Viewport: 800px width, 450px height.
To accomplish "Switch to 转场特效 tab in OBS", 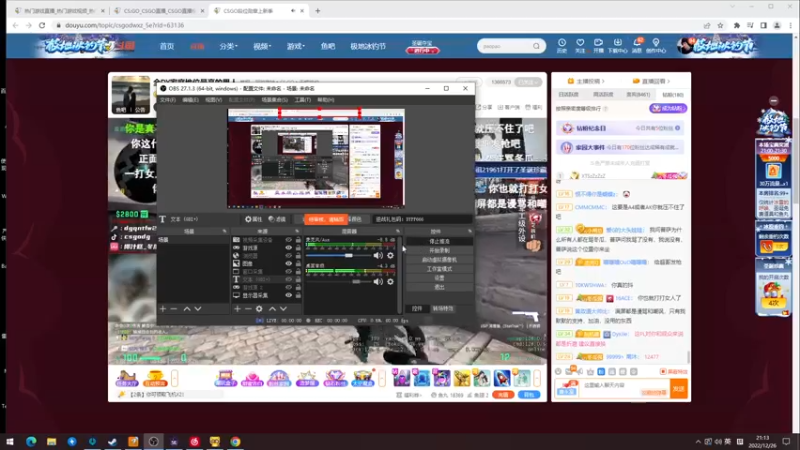I will pos(442,309).
